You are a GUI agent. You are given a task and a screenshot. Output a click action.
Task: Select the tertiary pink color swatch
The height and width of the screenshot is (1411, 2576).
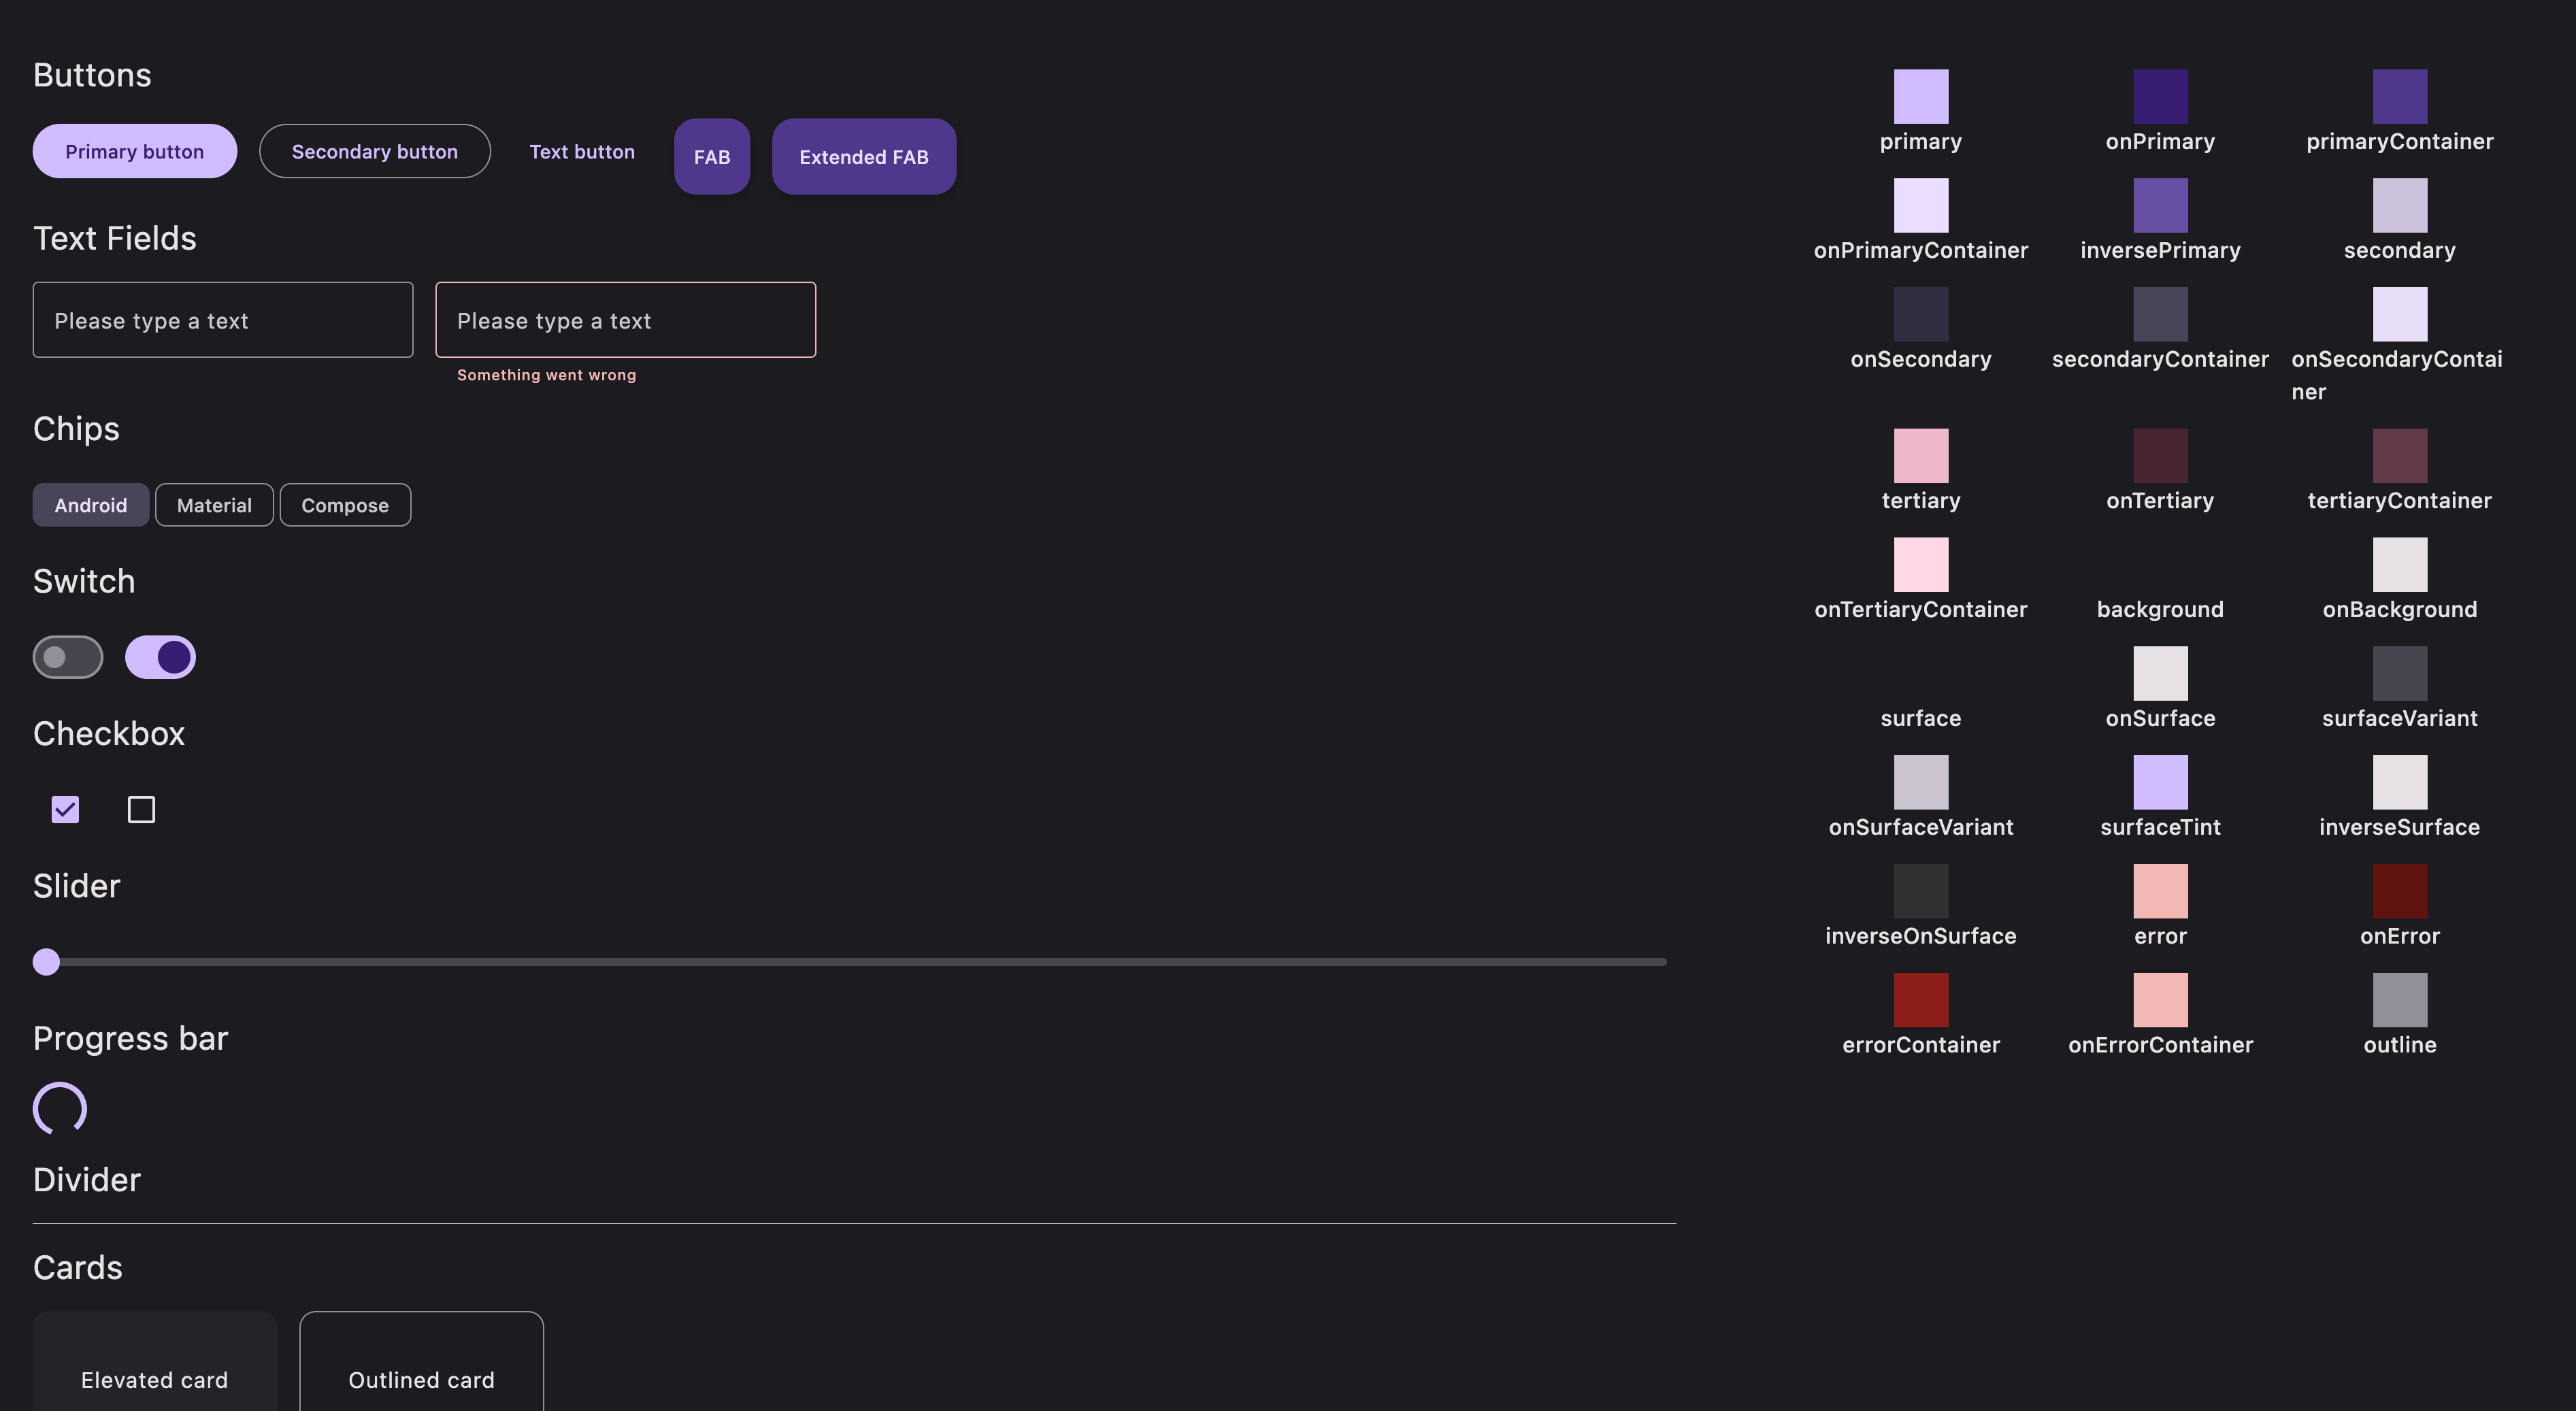click(x=1920, y=455)
